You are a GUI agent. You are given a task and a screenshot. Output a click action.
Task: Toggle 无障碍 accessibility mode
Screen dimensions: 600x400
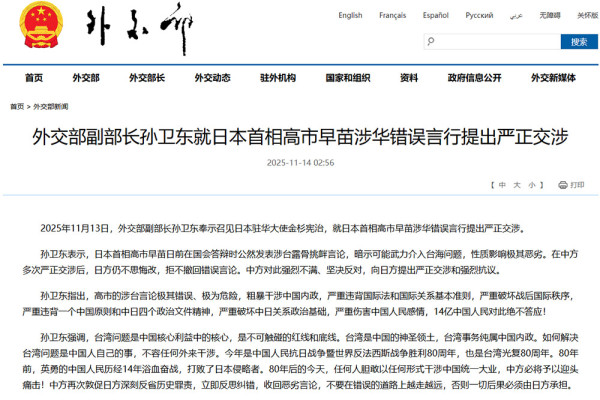[x=550, y=16]
